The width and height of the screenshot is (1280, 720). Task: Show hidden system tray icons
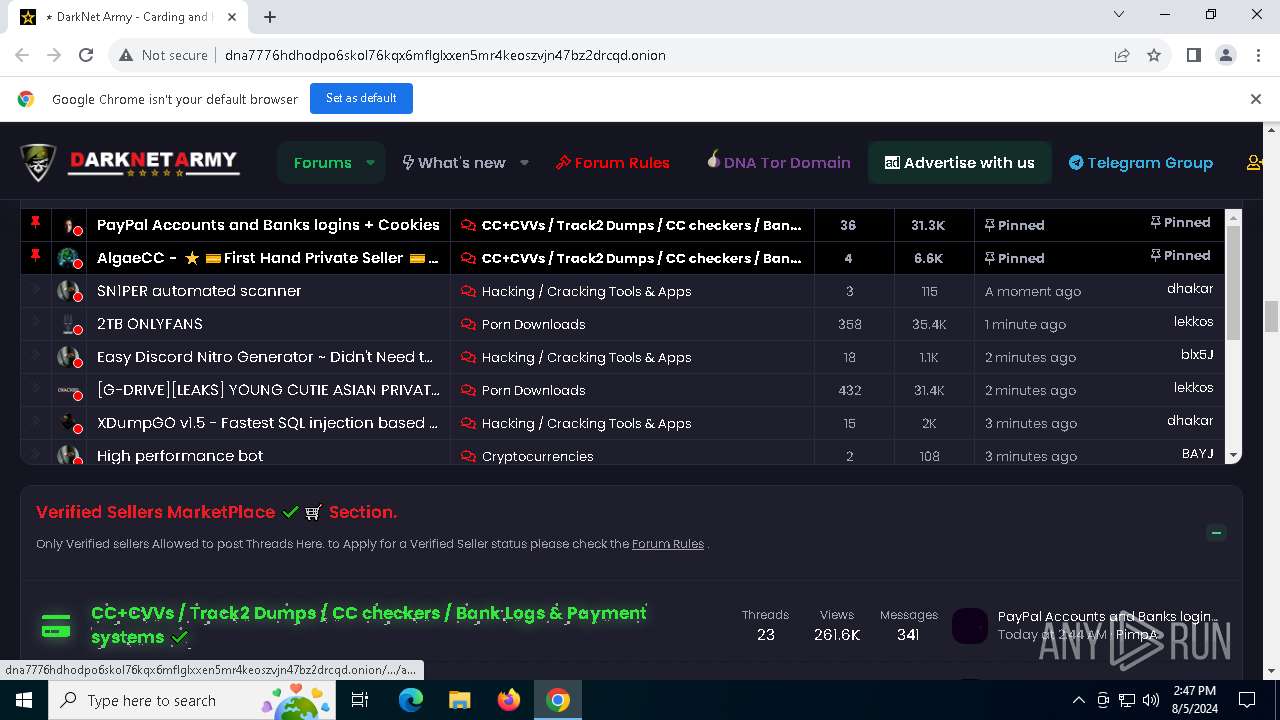pyautogui.click(x=1078, y=700)
